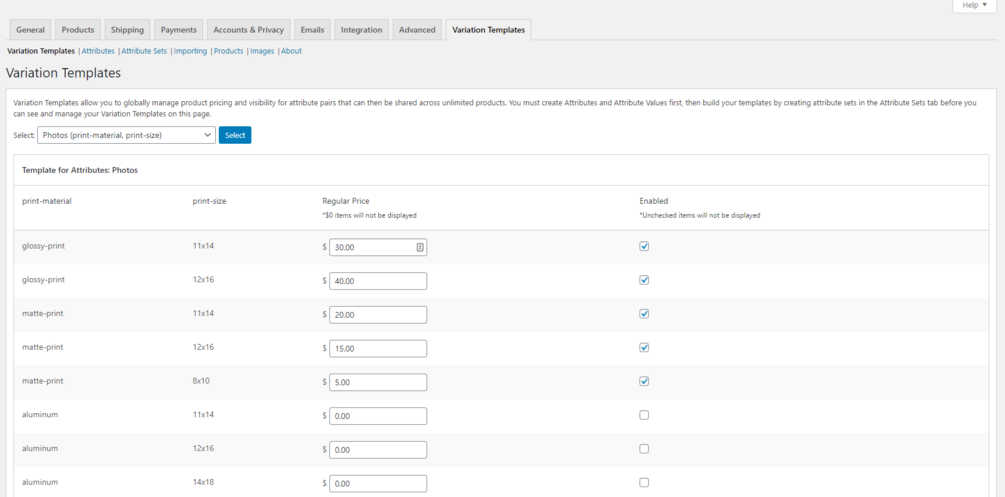Click the glossy-print 12x16 price field
This screenshot has height=497, width=1005.
[x=378, y=281]
